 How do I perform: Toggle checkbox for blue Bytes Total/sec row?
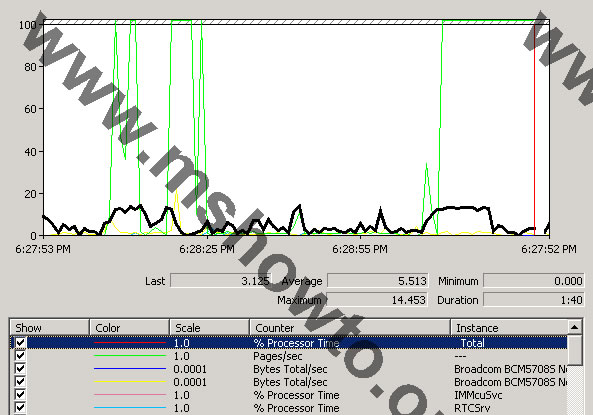(x=20, y=369)
